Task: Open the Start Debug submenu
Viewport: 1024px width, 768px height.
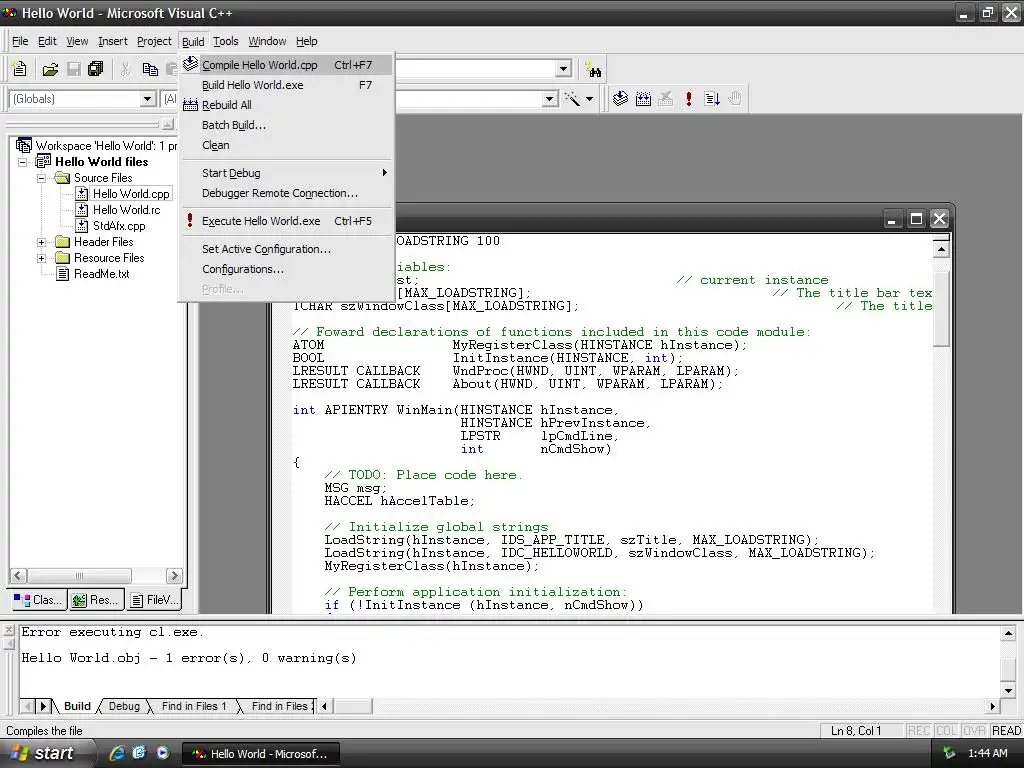Action: coord(286,173)
